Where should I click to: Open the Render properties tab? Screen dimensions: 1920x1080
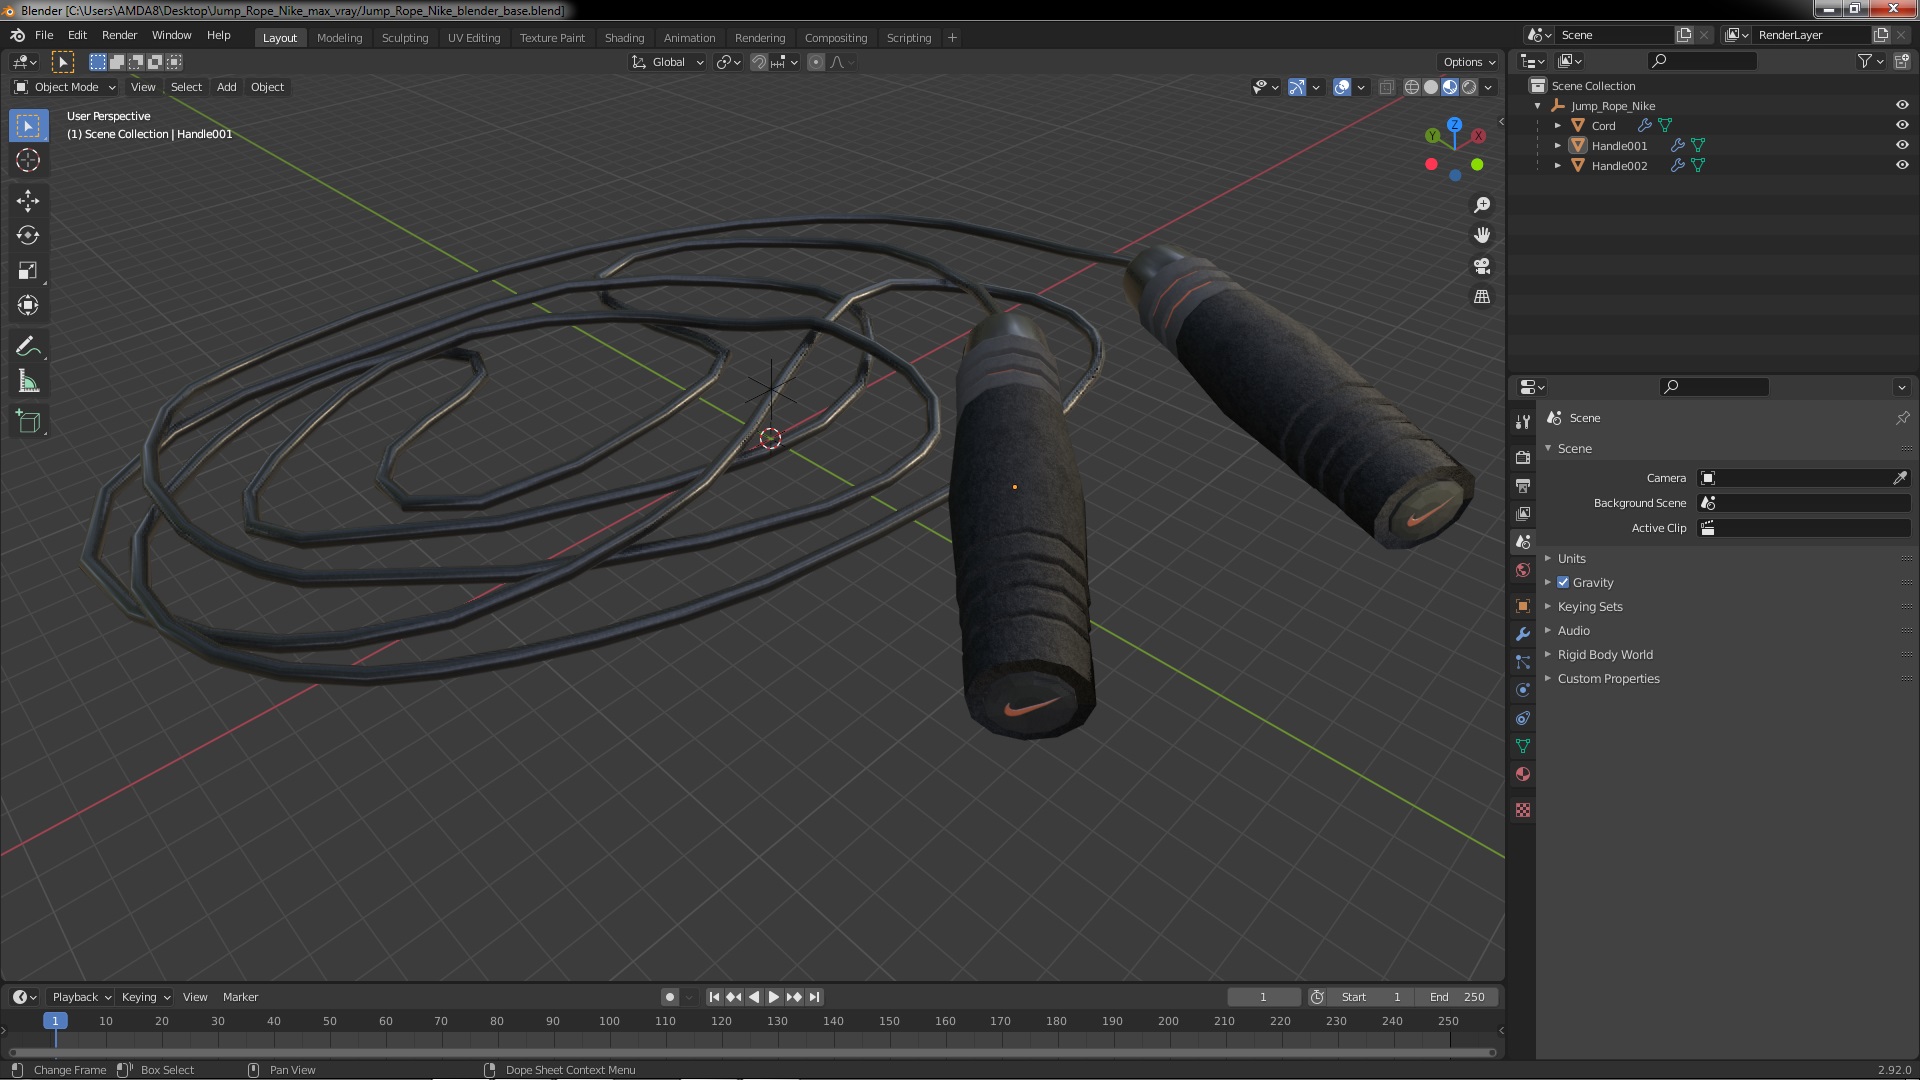tap(1522, 457)
